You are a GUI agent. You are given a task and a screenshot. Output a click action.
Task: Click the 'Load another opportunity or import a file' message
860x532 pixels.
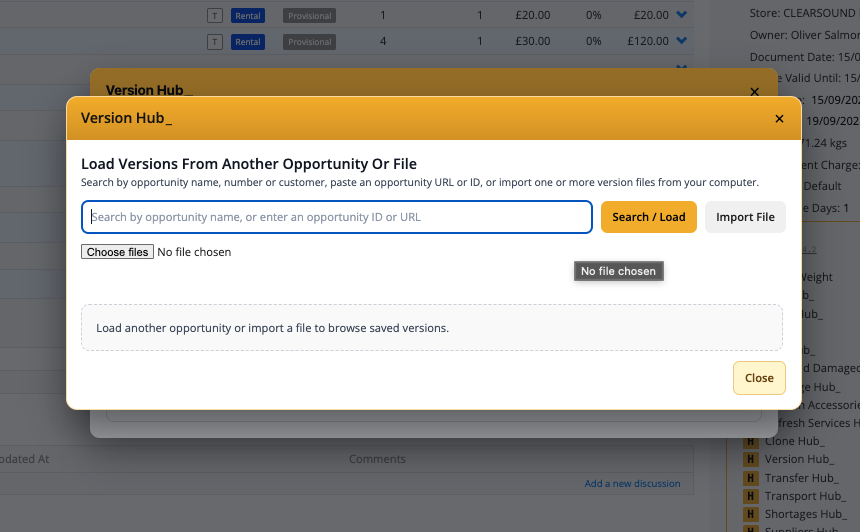(273, 328)
